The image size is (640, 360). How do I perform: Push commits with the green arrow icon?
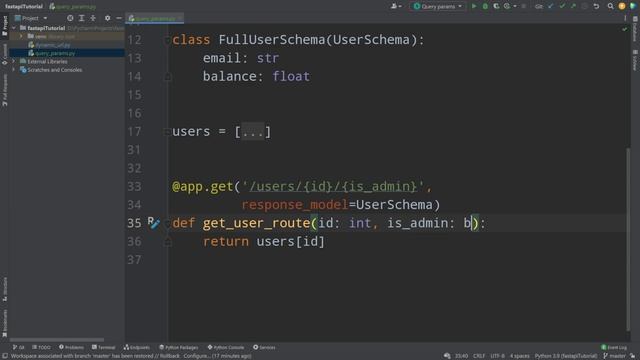(x=573, y=6)
